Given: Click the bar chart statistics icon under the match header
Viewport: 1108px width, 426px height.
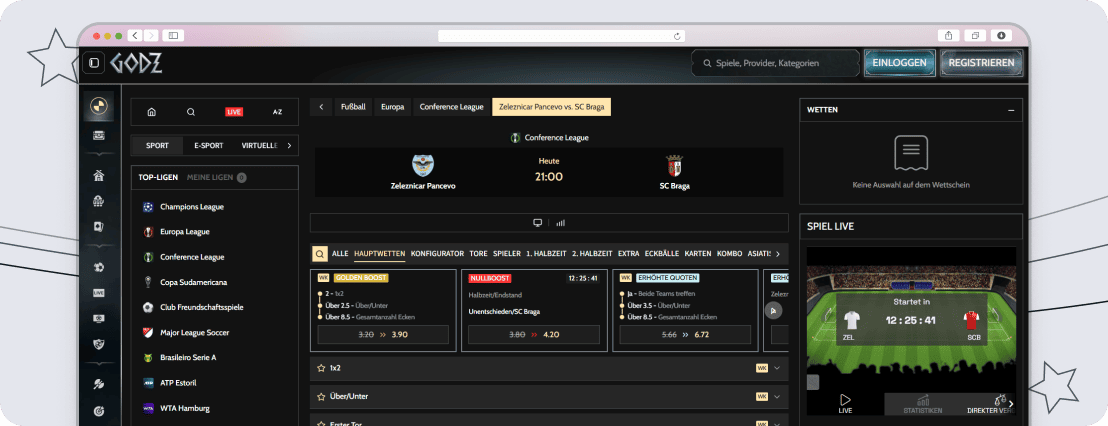Looking at the screenshot, I should [x=560, y=223].
